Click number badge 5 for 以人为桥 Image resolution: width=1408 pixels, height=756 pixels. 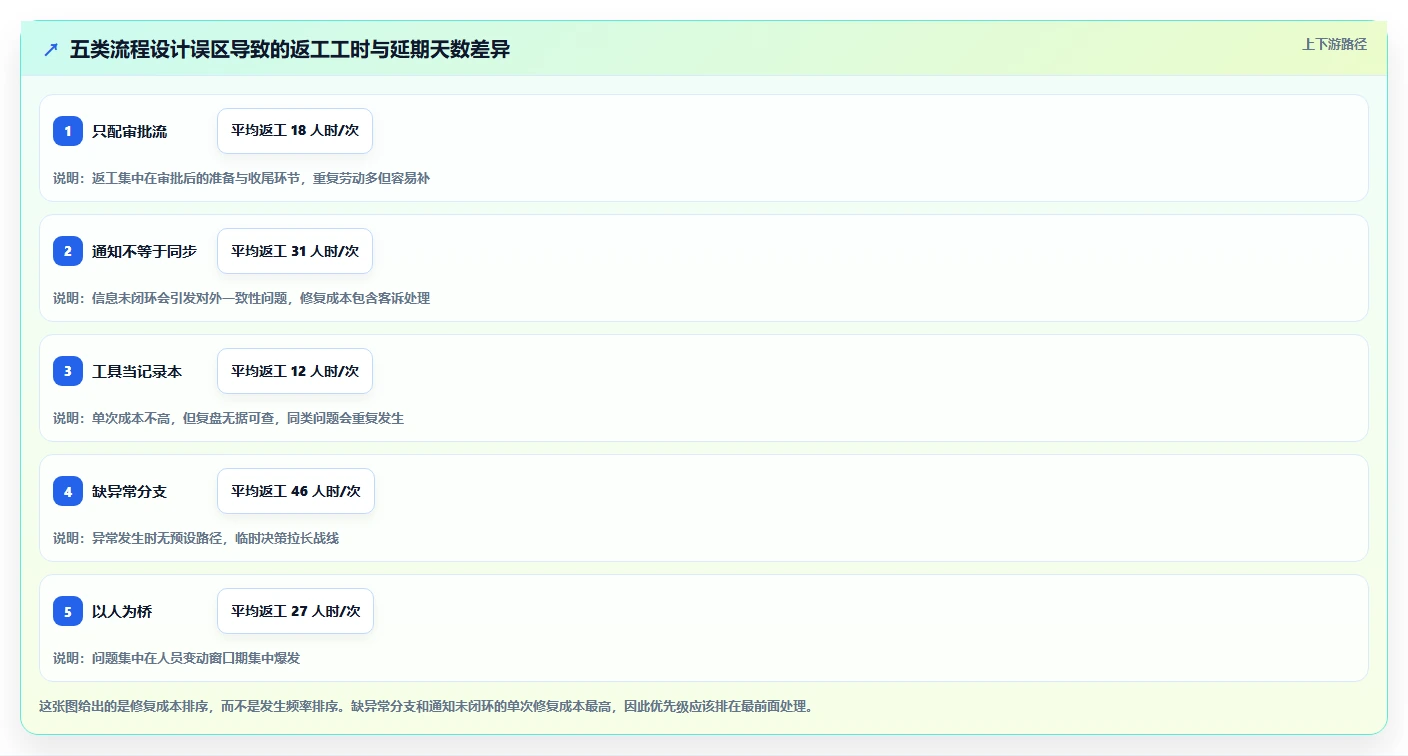coord(68,611)
